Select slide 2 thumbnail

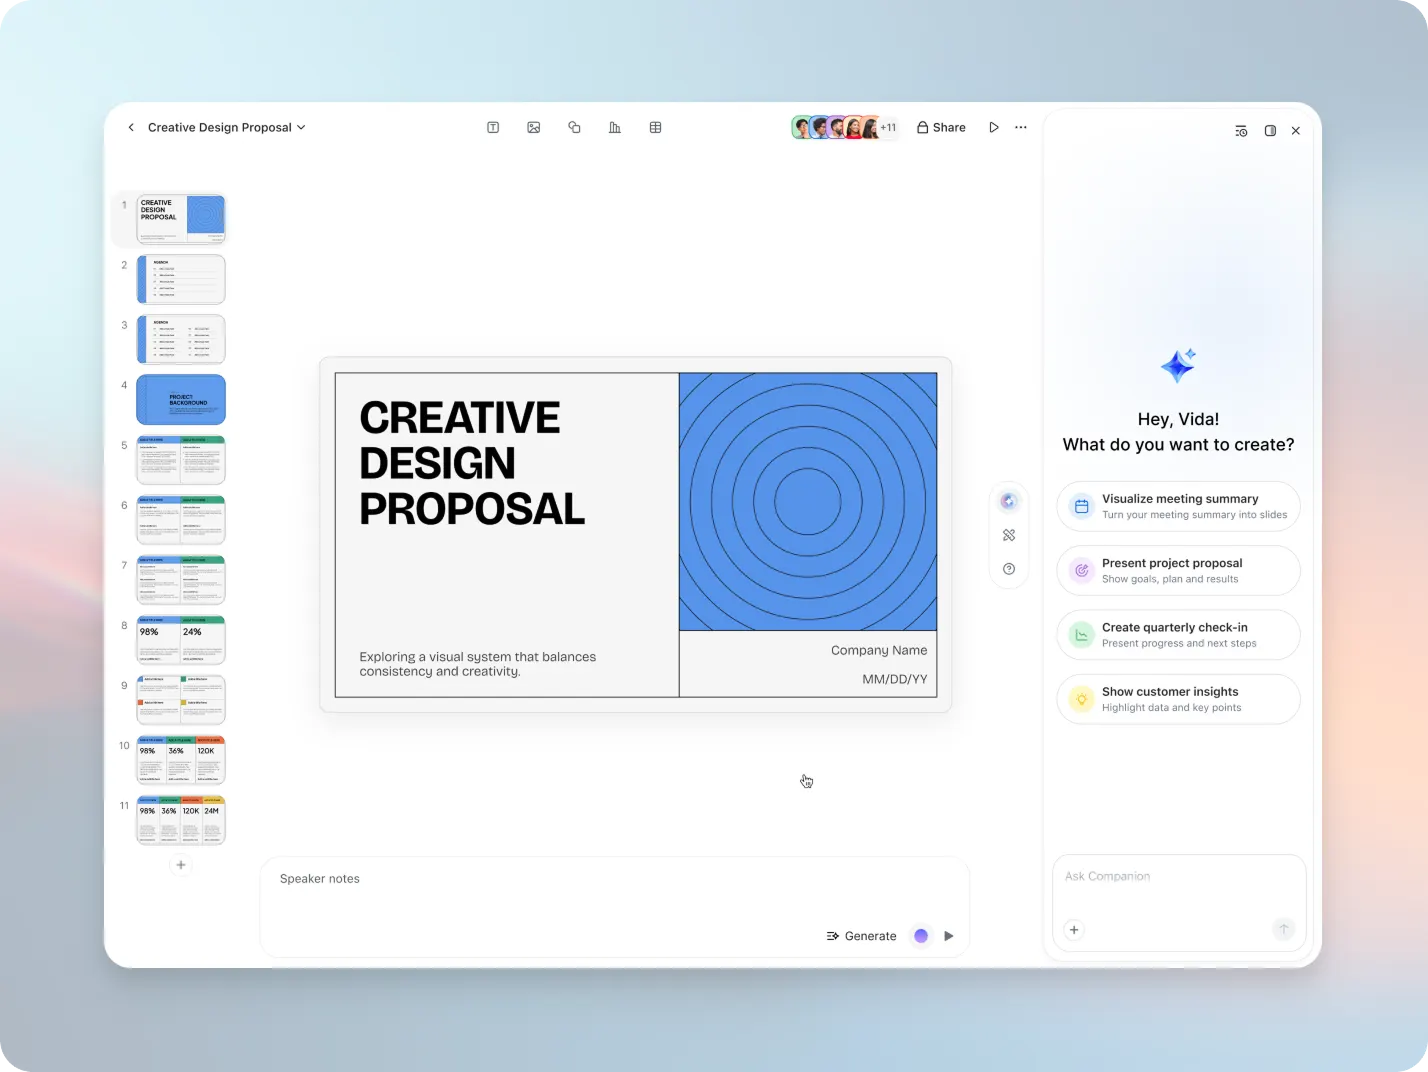(x=181, y=279)
